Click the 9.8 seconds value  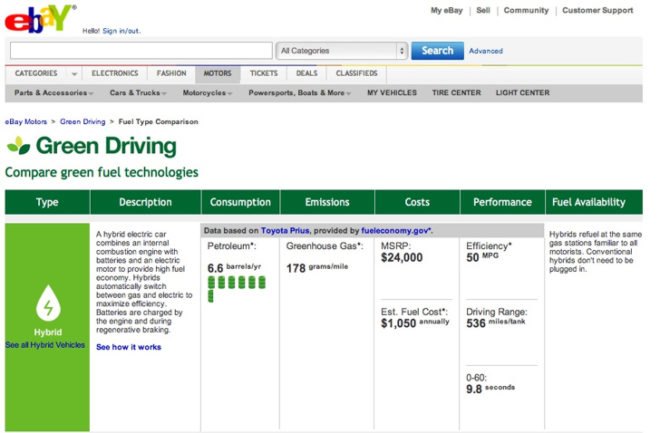click(490, 388)
